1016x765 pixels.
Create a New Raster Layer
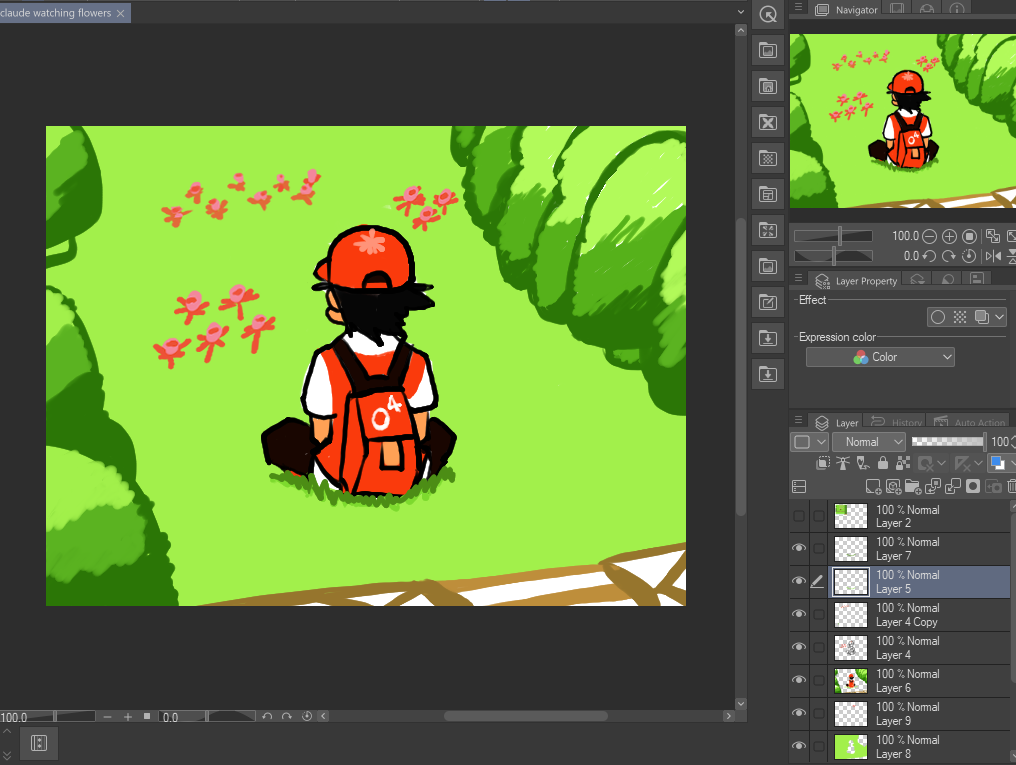click(x=873, y=486)
